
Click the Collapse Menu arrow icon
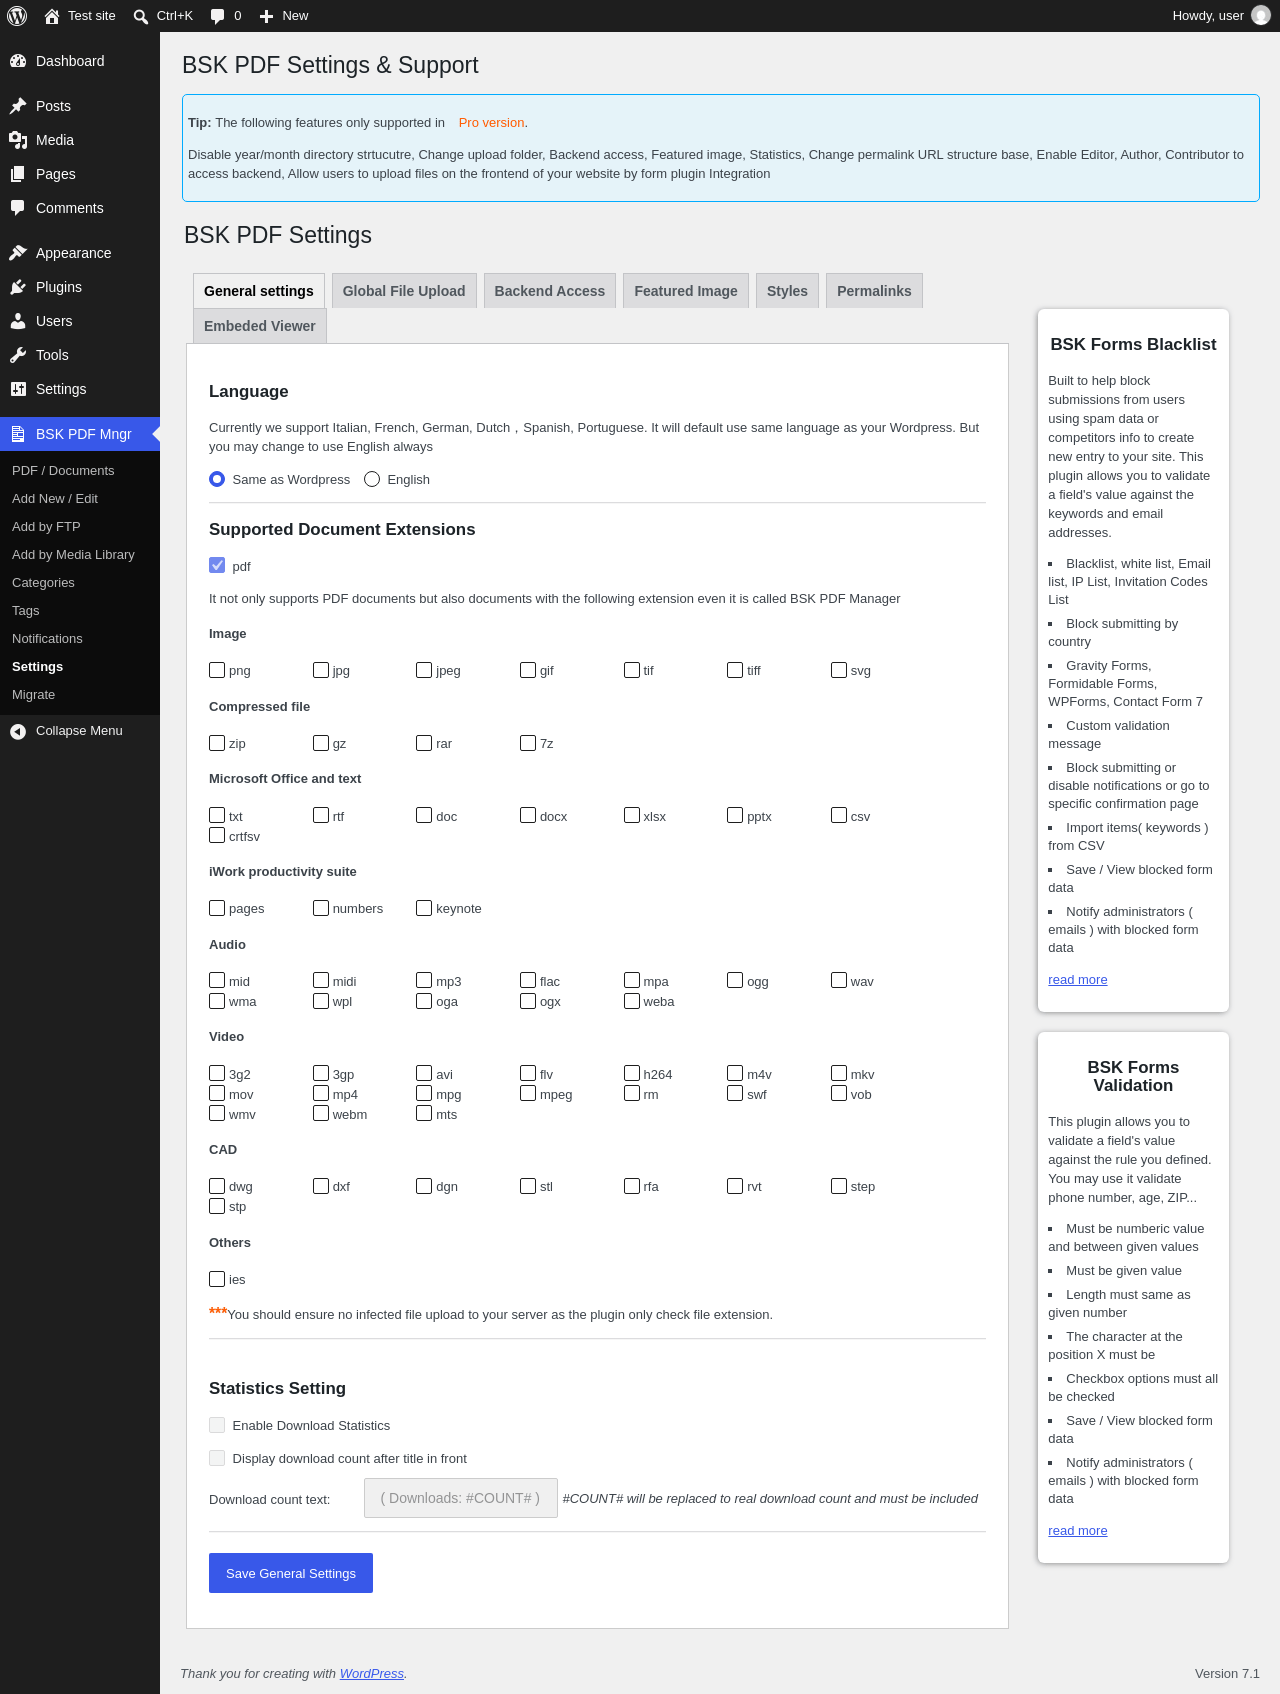(x=18, y=731)
